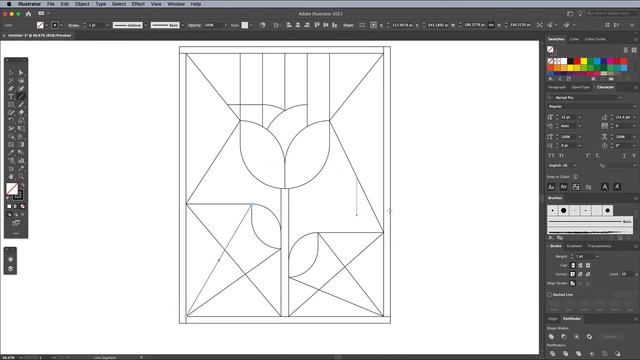Click Minus Front in Pathfinder

(564, 337)
